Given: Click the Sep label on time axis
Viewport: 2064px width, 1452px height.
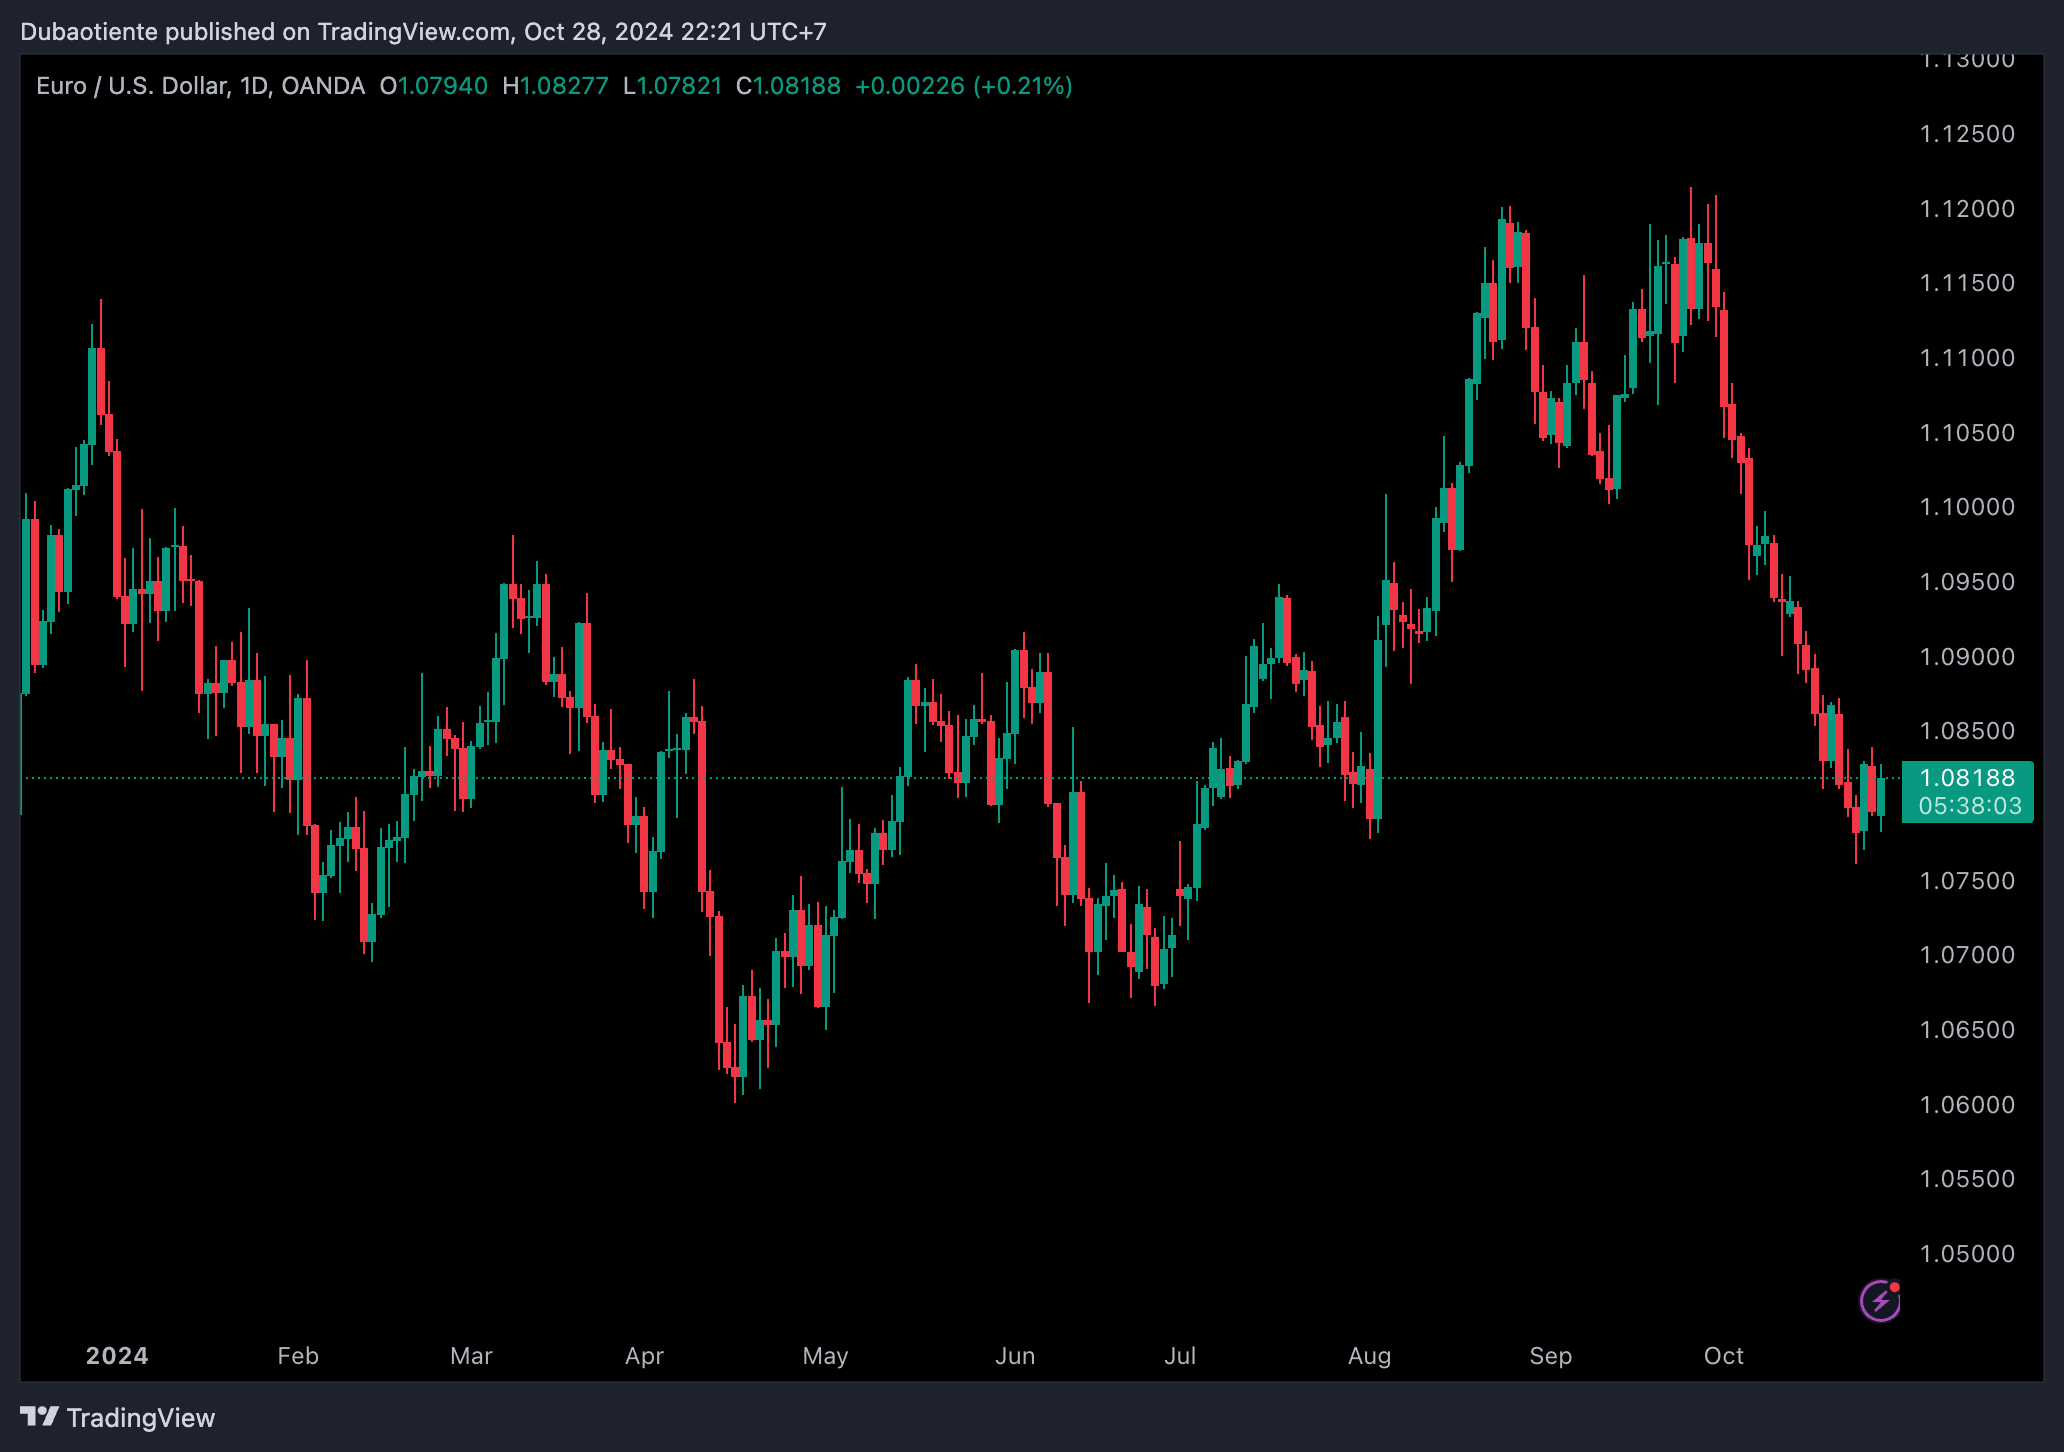Looking at the screenshot, I should point(1550,1356).
